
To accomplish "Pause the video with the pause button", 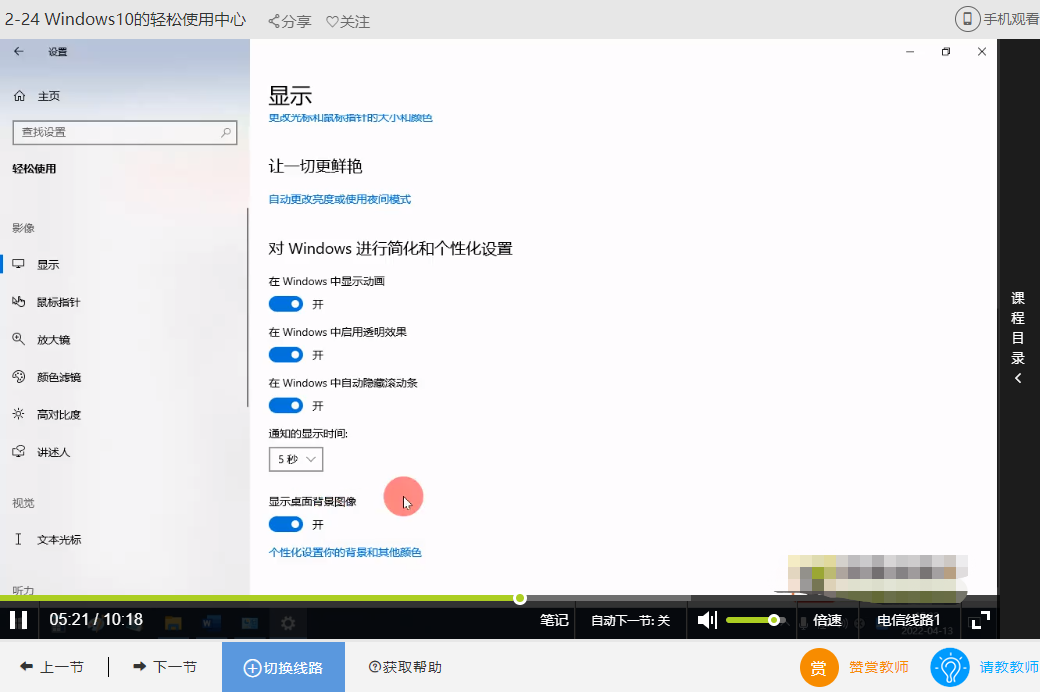I will coord(19,620).
